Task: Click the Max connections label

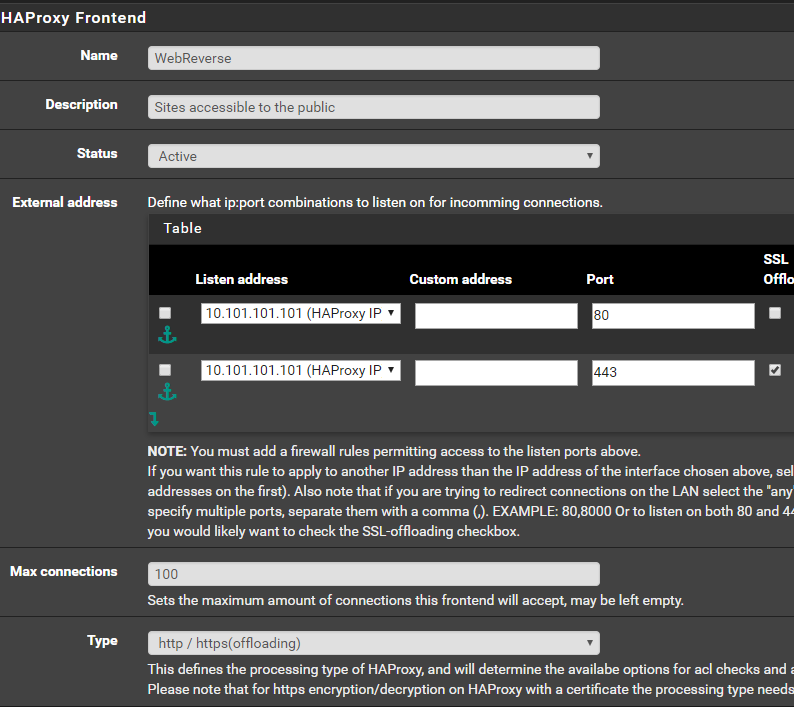Action: click(x=64, y=572)
